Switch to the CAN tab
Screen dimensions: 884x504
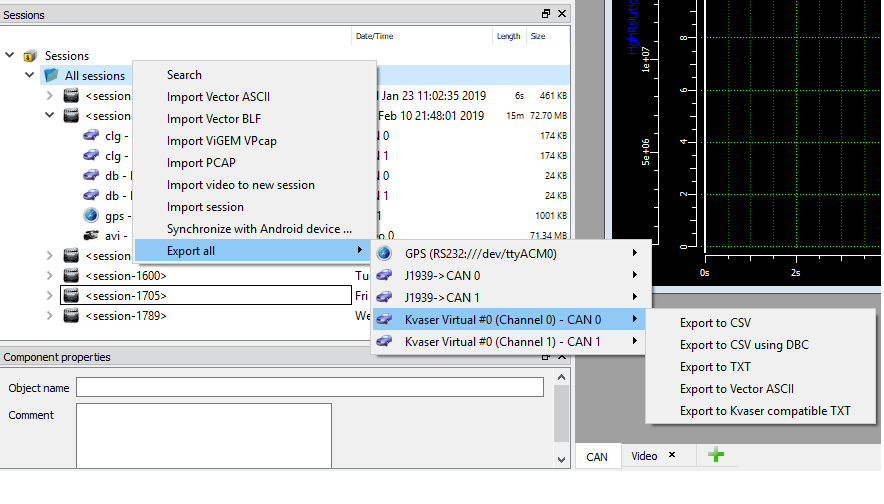pos(597,457)
